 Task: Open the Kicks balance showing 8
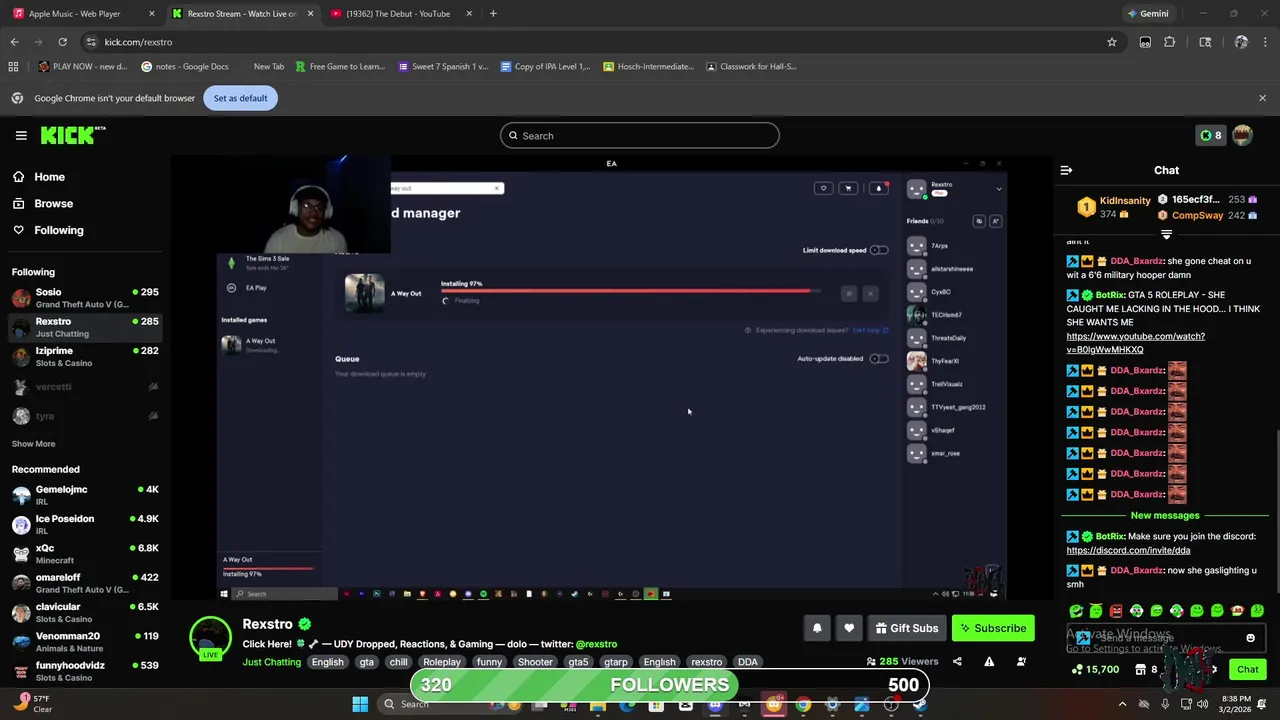click(1211, 136)
